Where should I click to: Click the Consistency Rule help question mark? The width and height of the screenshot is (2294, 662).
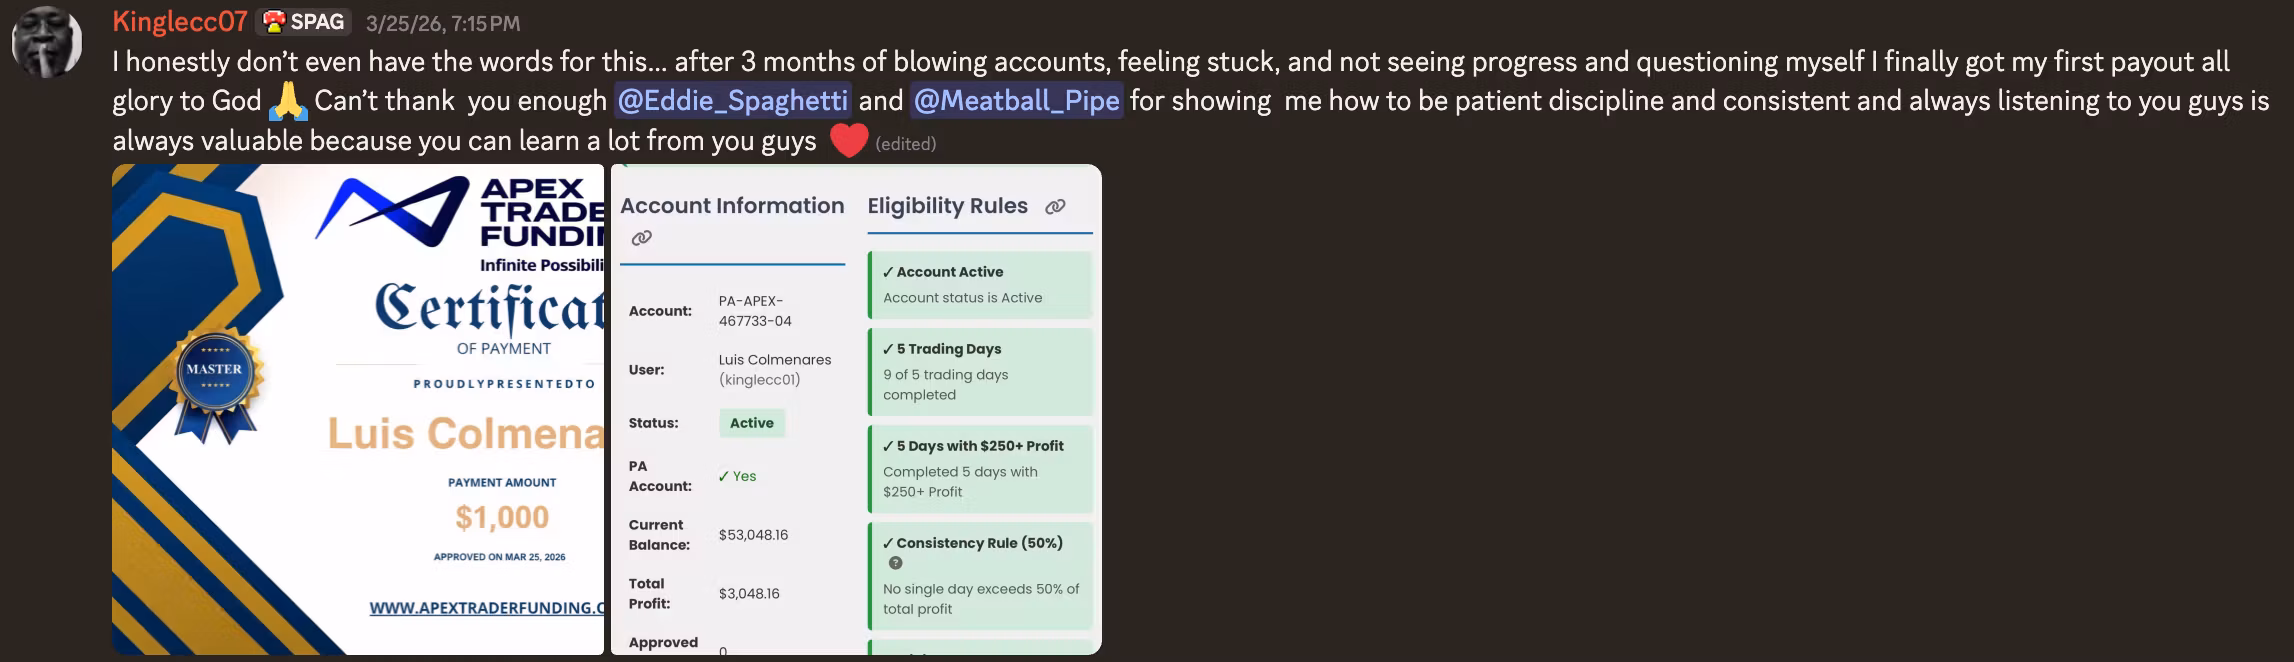click(896, 563)
